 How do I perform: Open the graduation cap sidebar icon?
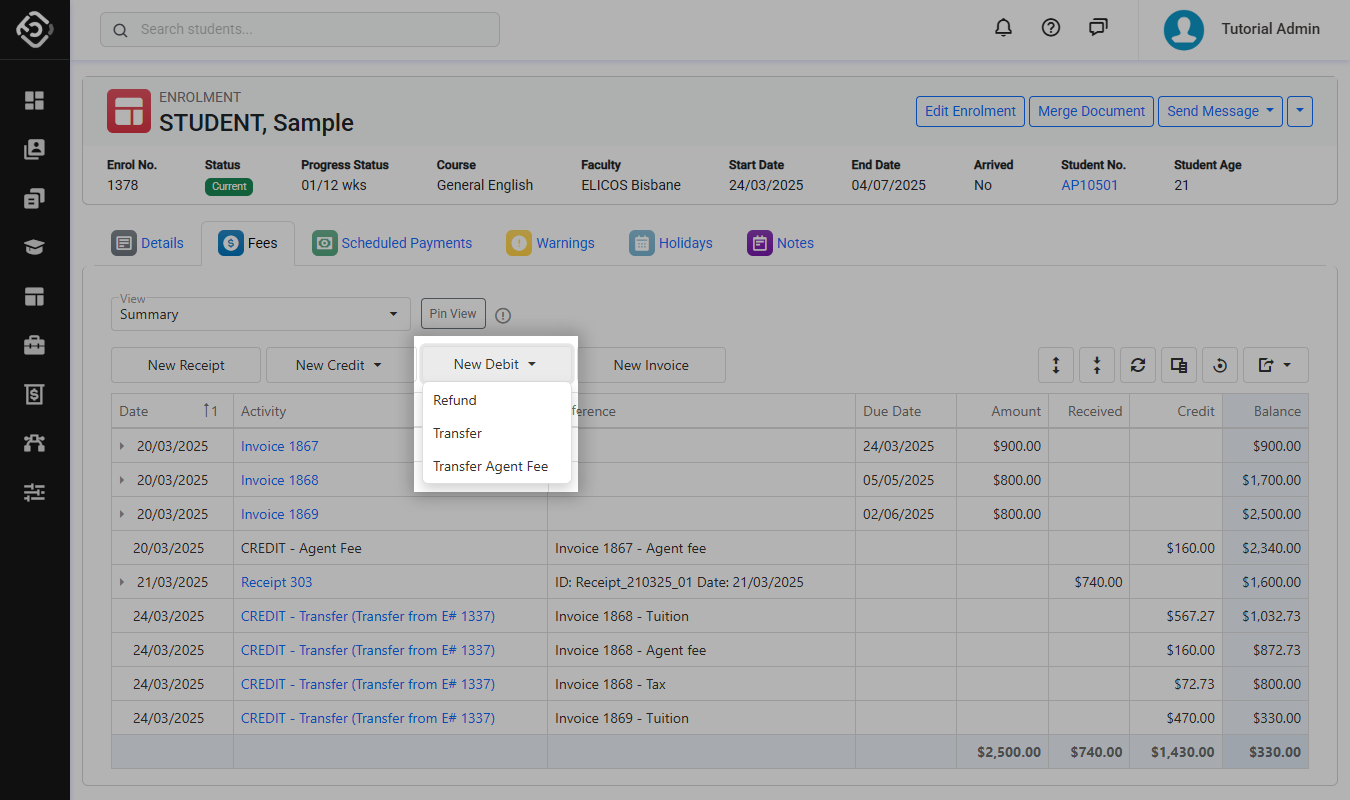click(35, 247)
